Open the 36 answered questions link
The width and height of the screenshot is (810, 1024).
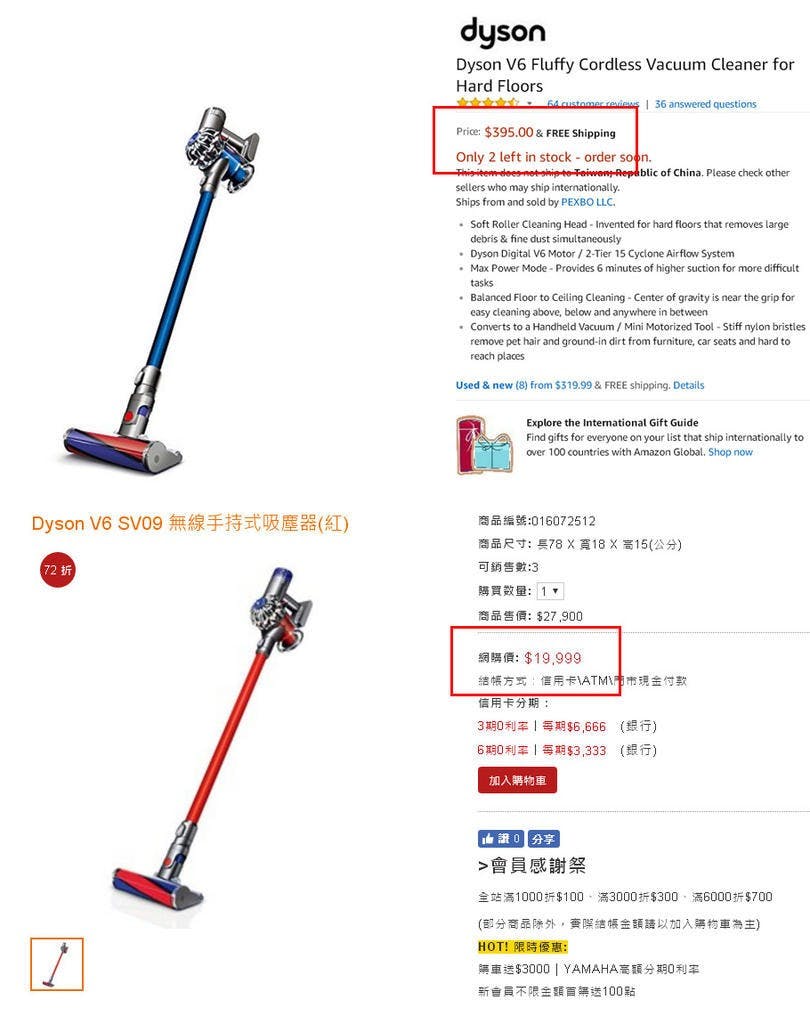pyautogui.click(x=705, y=104)
